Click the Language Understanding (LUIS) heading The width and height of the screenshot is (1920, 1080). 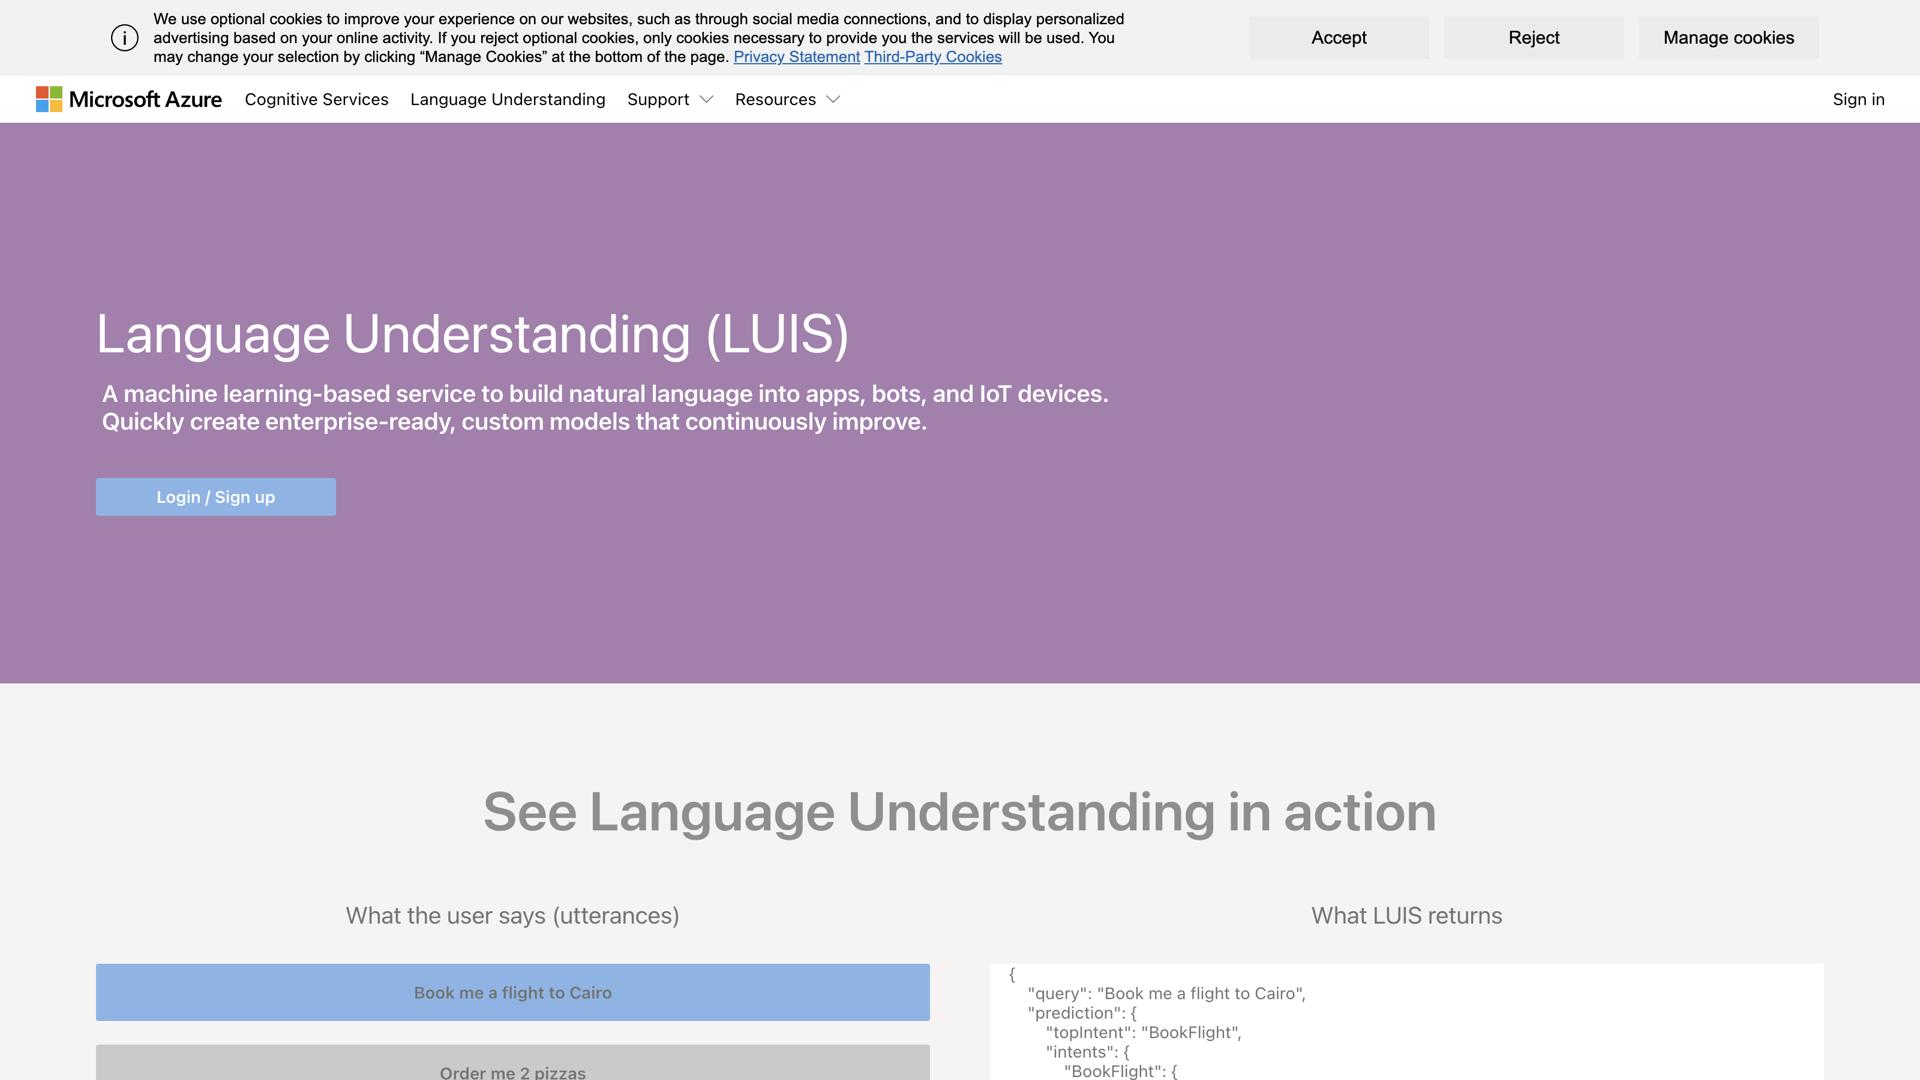click(472, 334)
